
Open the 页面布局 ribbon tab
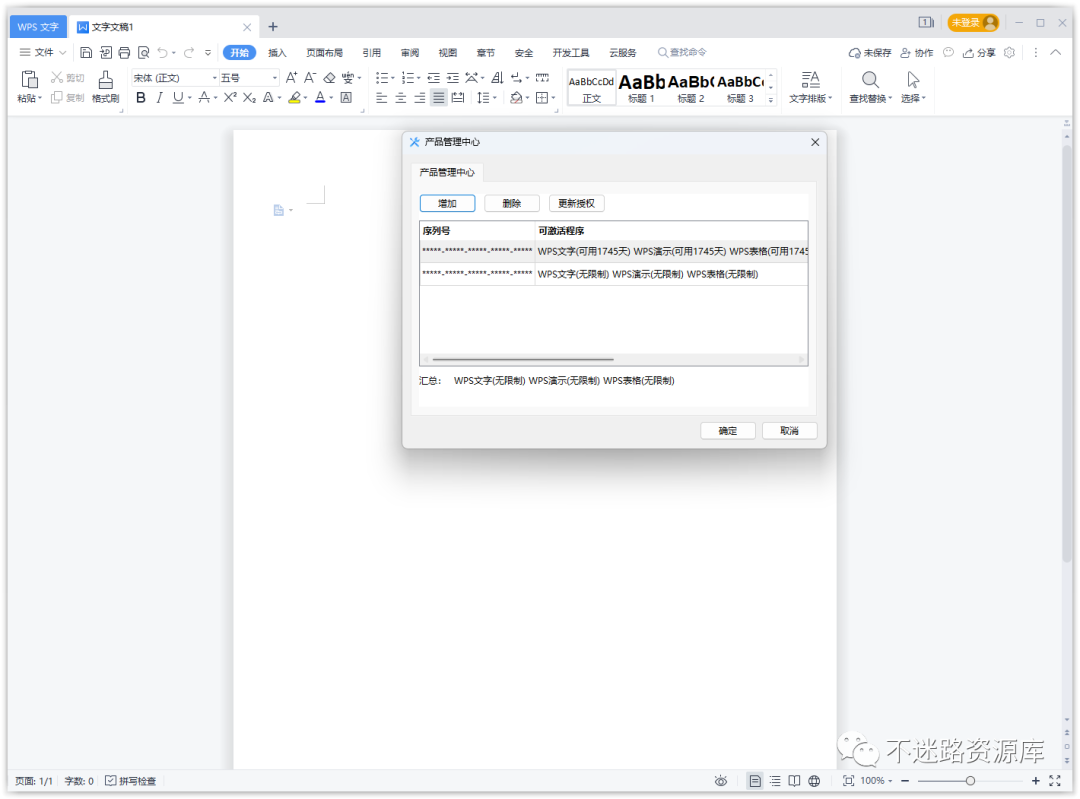coord(324,52)
